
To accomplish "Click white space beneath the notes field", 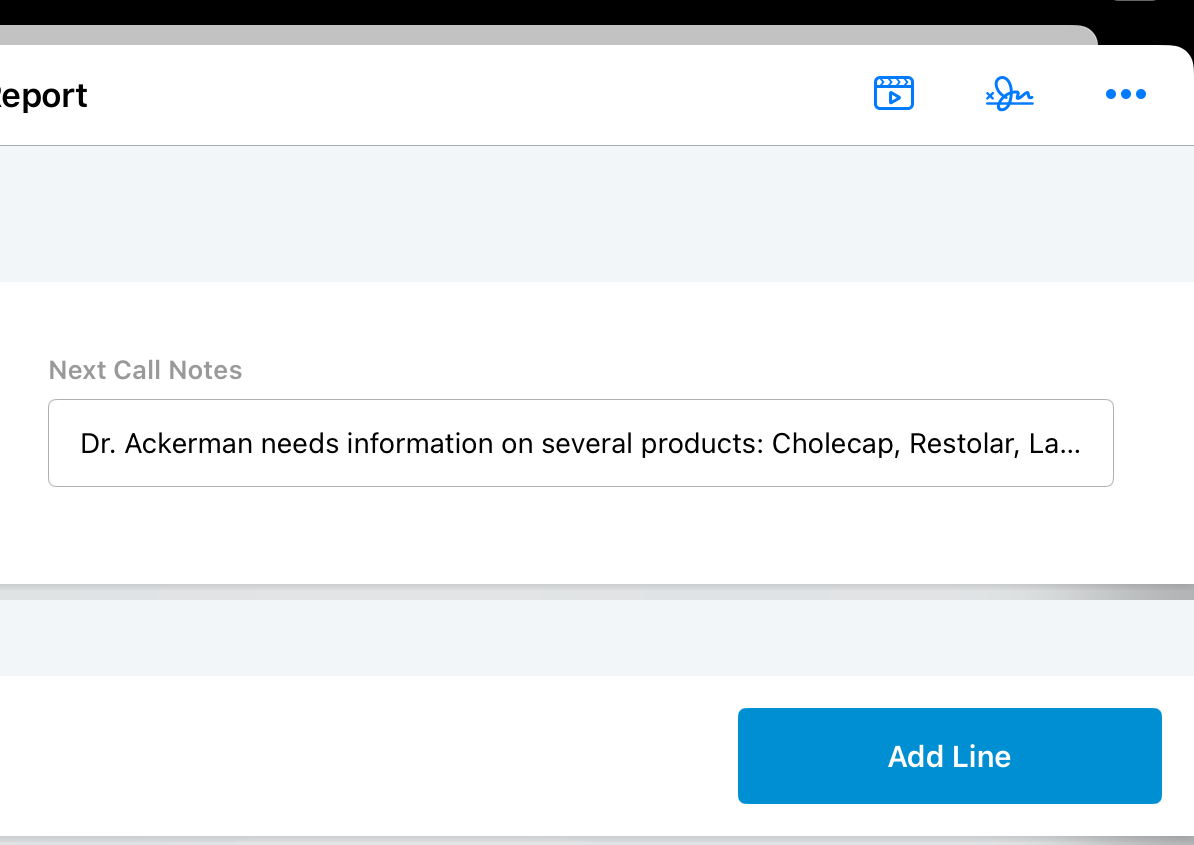I will (580, 535).
